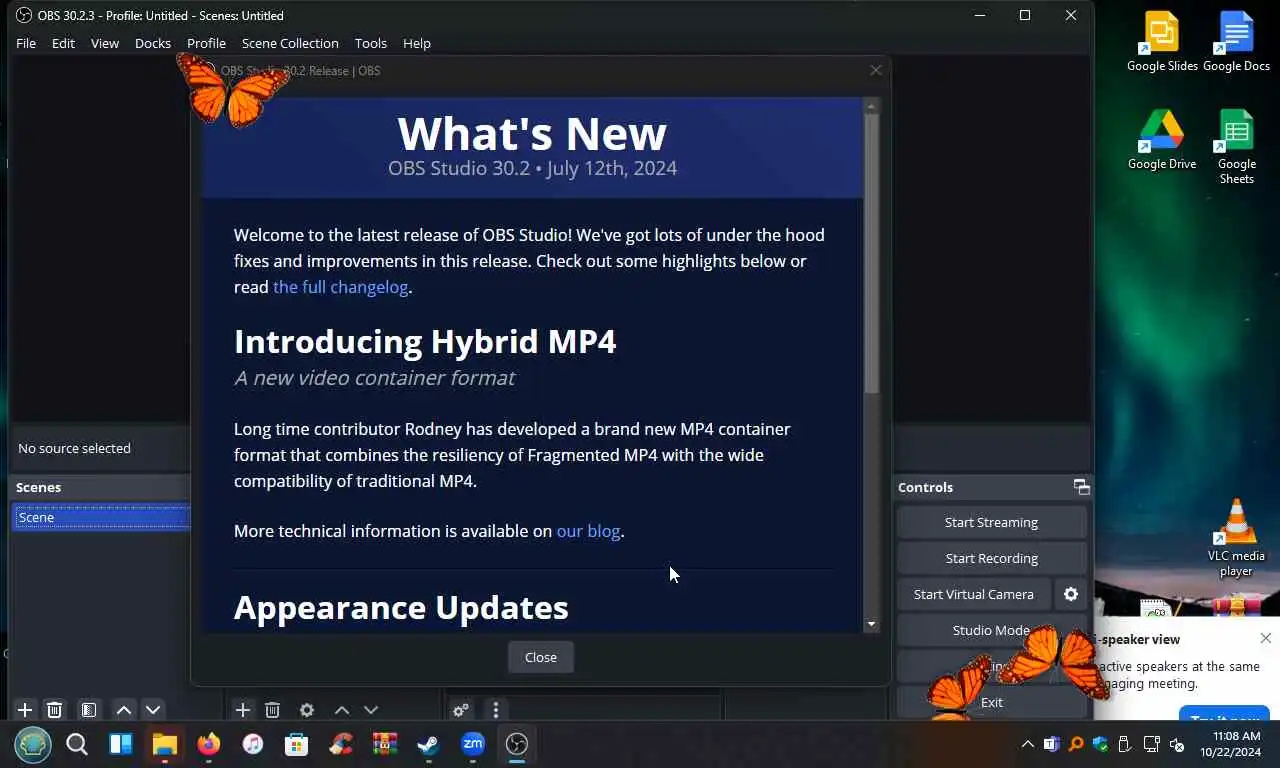
Task: Open Zoom from the taskbar
Action: click(473, 744)
